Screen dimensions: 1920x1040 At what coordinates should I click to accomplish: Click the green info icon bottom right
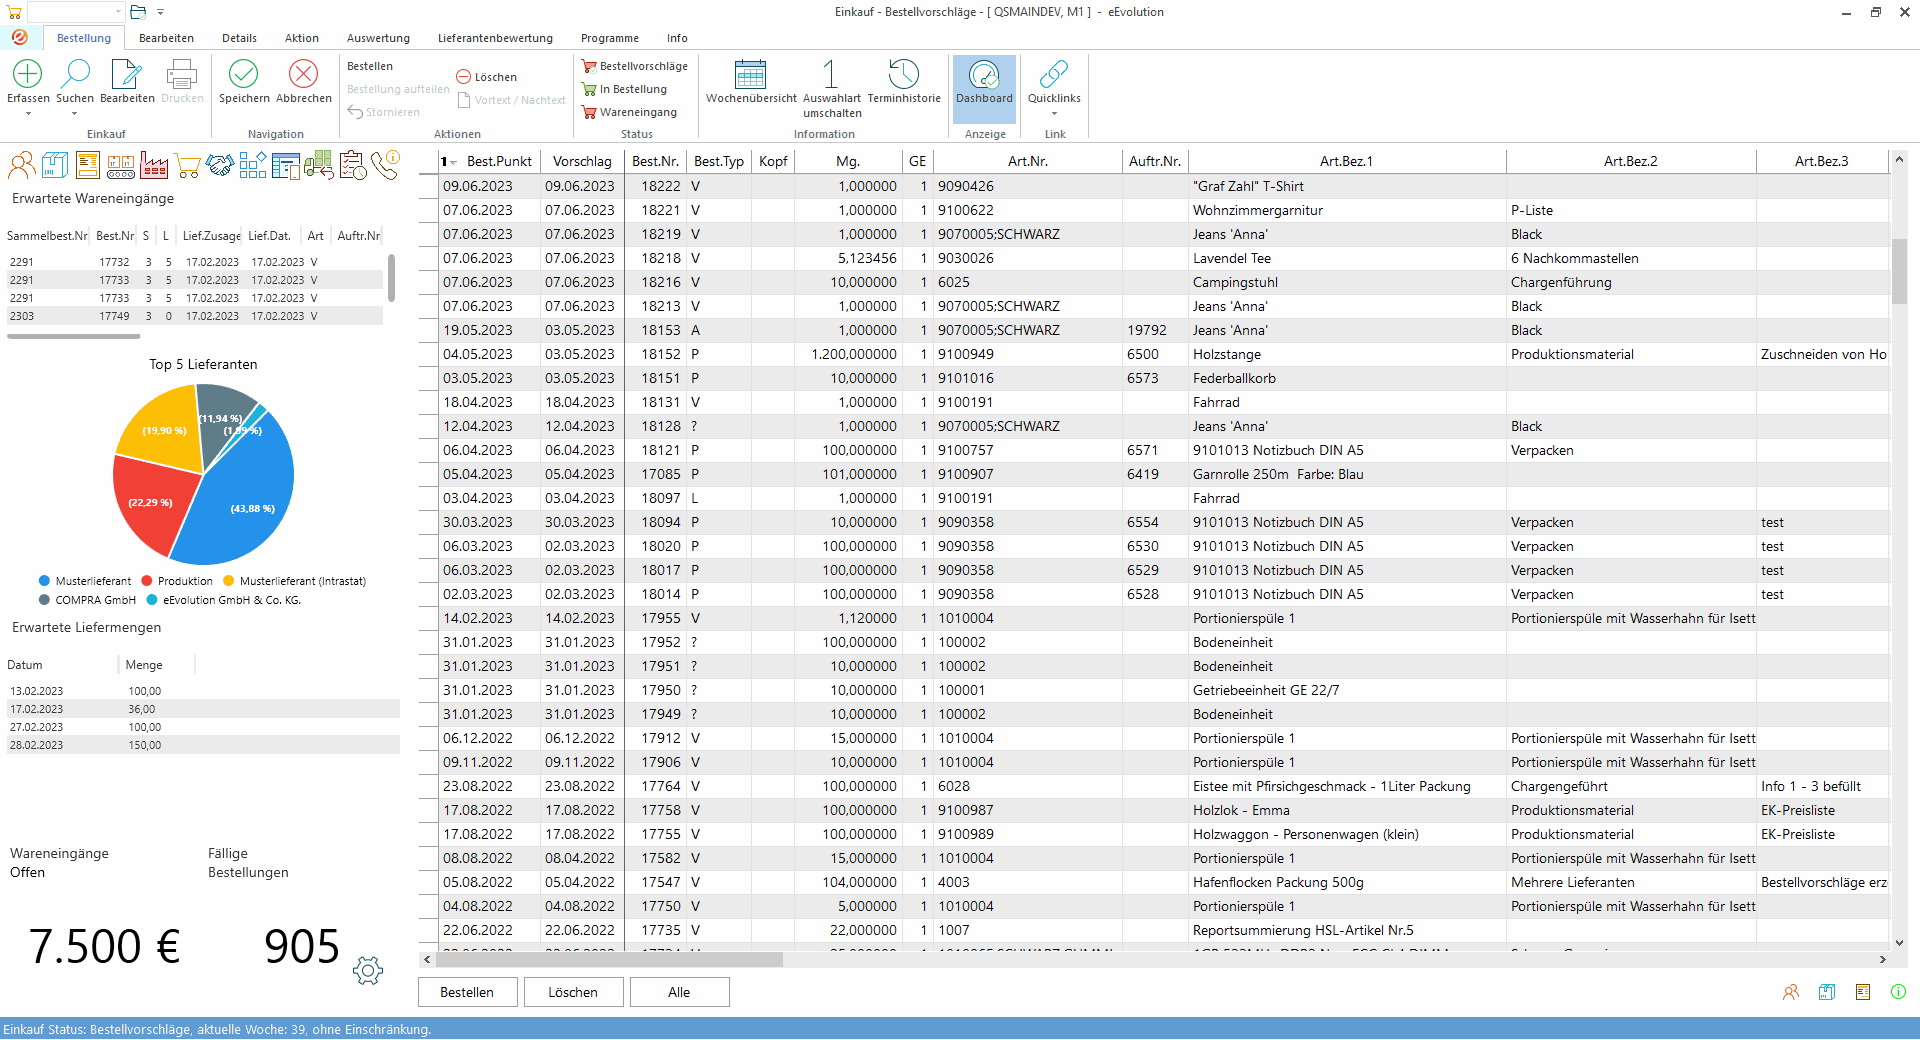(x=1898, y=992)
